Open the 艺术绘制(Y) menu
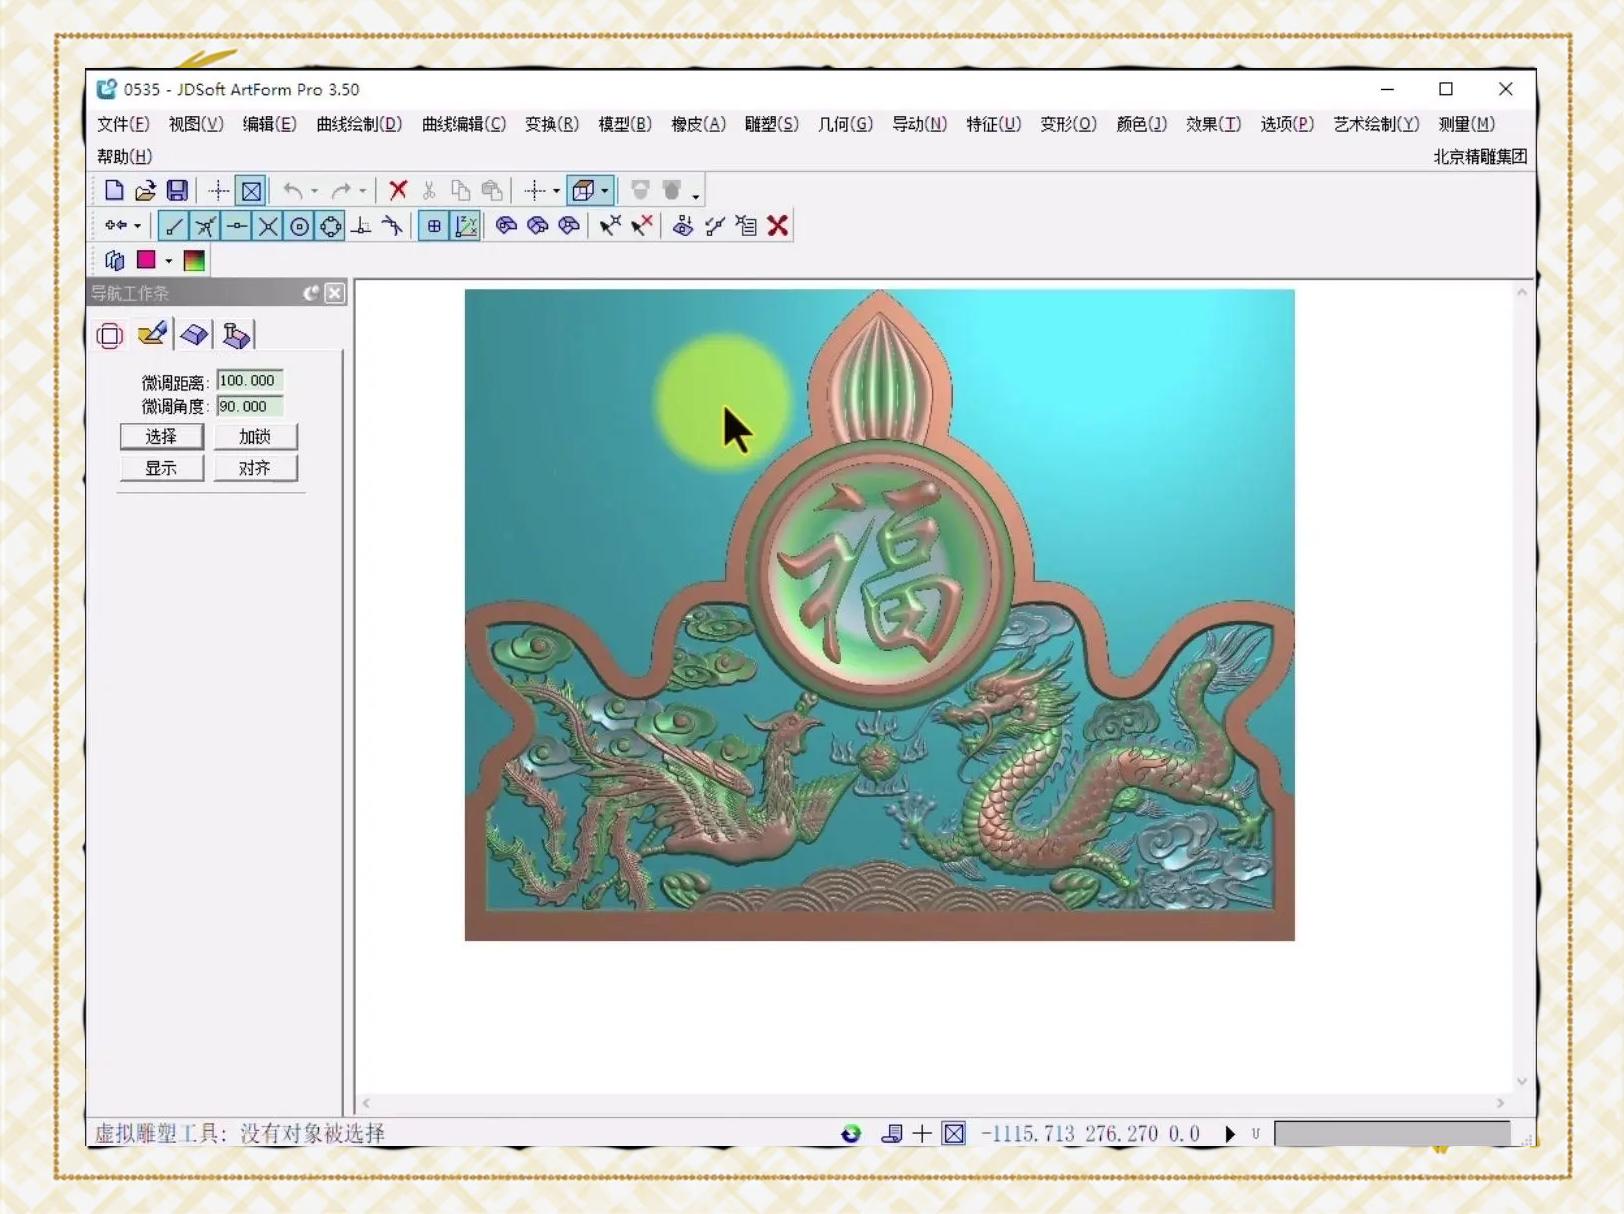Screen dimensions: 1624x1214 (1375, 124)
